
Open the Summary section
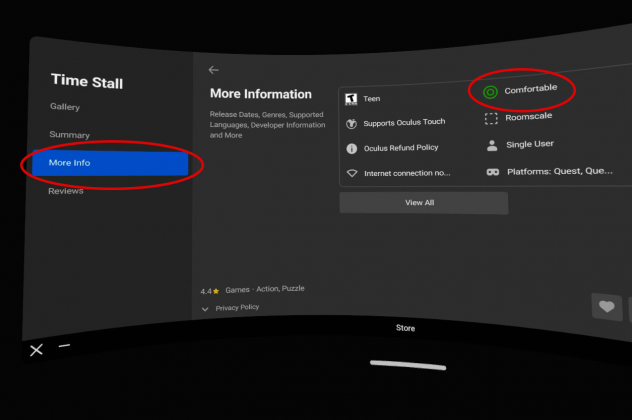69,135
